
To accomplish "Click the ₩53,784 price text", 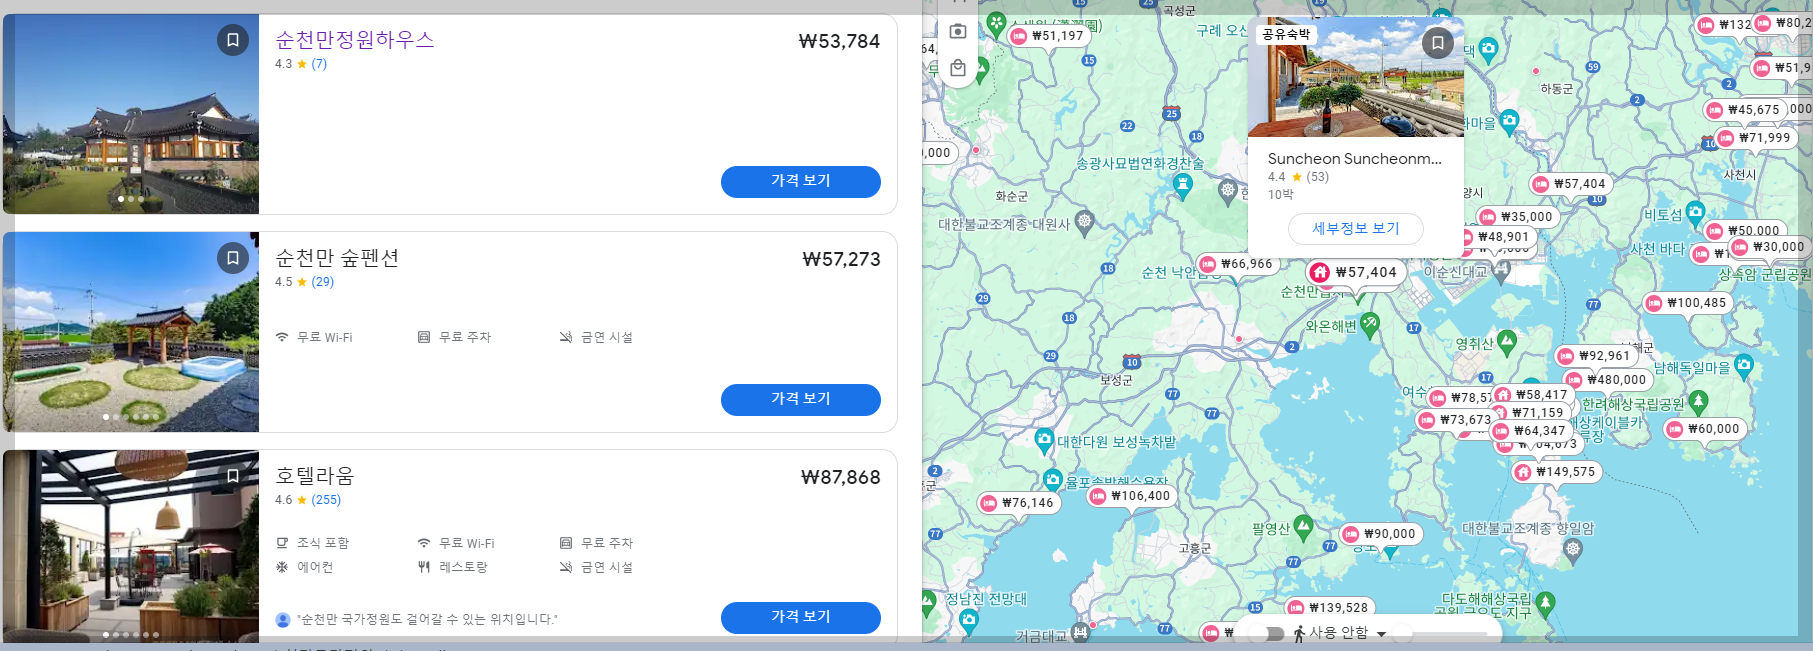I will (839, 41).
